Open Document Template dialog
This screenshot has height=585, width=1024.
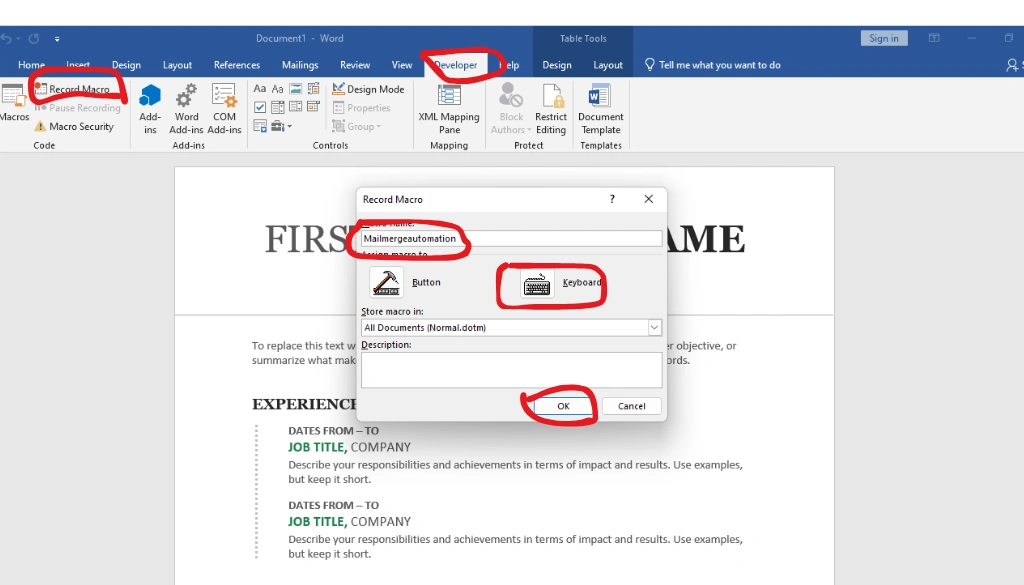[600, 108]
